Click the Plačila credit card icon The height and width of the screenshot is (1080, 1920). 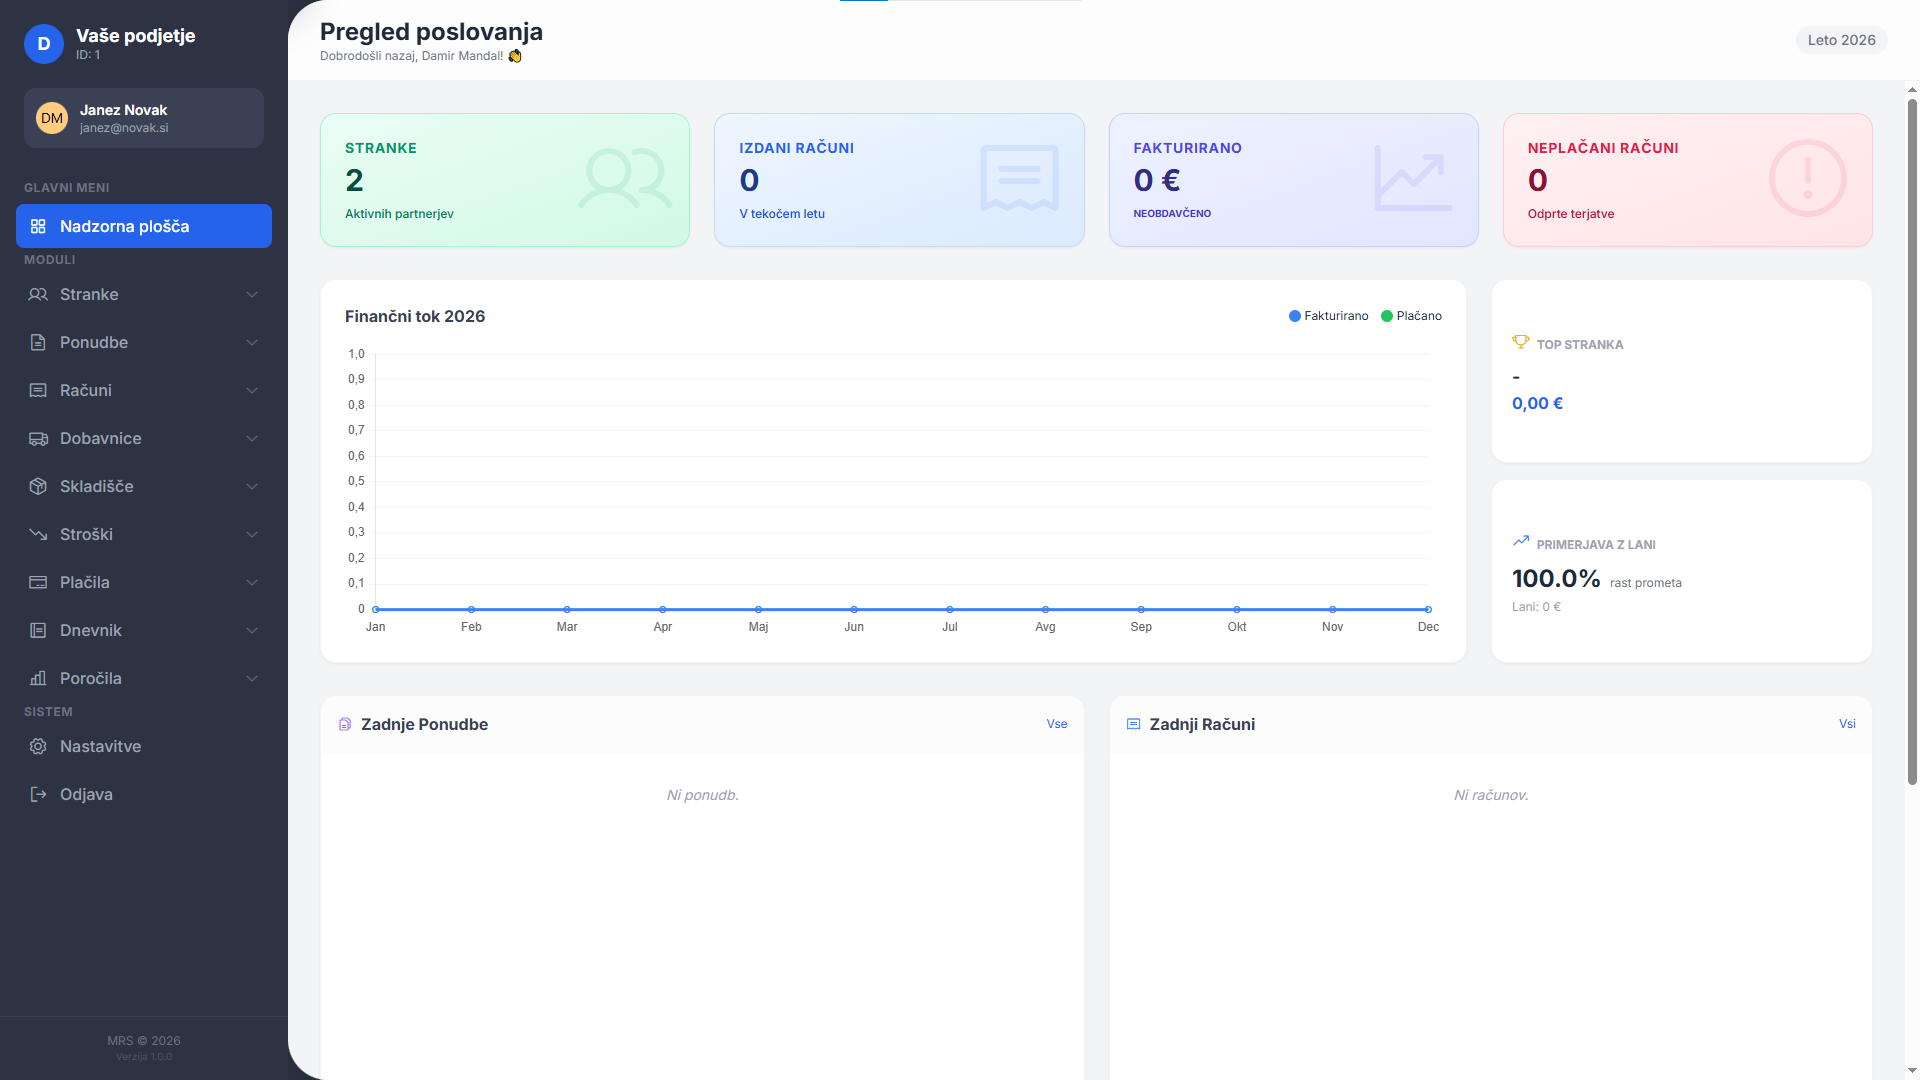coord(38,582)
